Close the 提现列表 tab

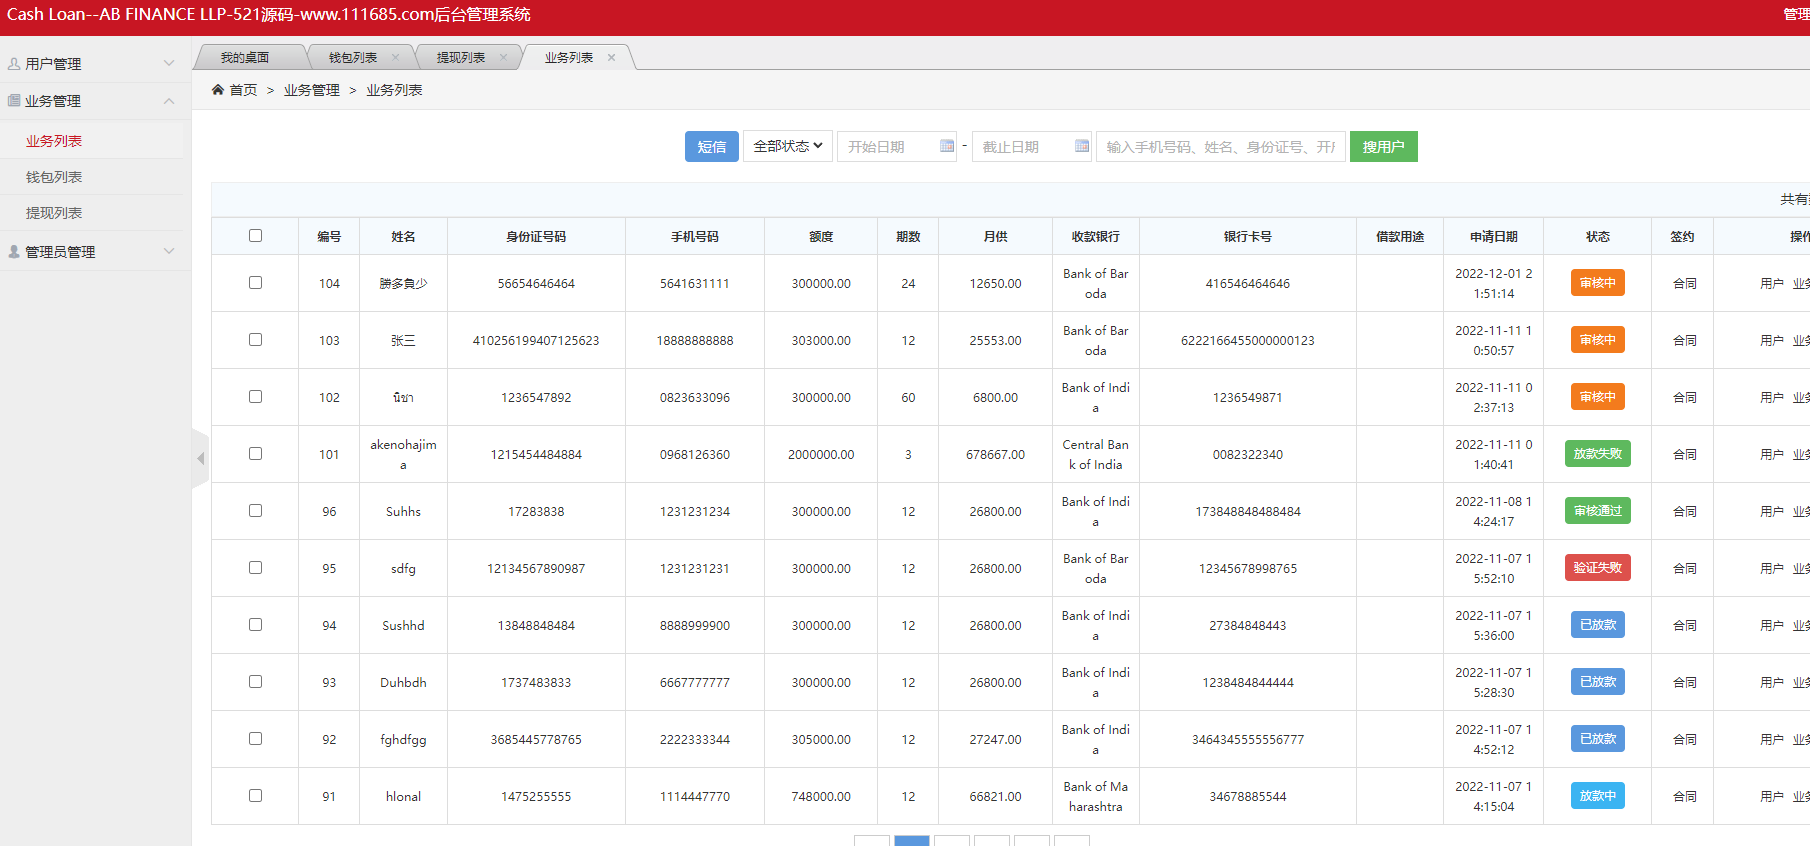(504, 58)
